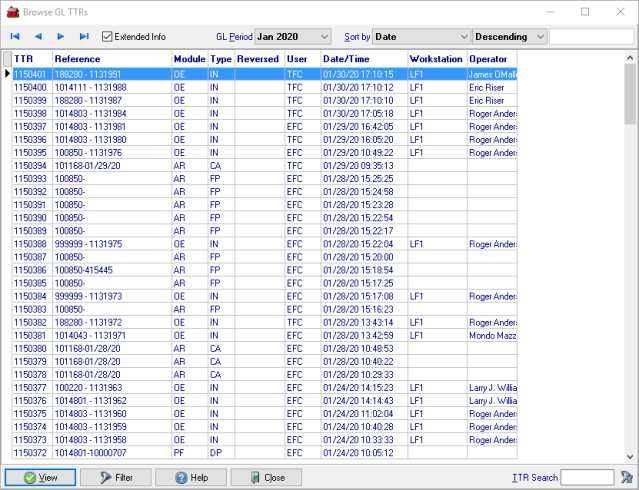This screenshot has height=490, width=639.
Task: Go to next record arrow
Action: click(61, 37)
